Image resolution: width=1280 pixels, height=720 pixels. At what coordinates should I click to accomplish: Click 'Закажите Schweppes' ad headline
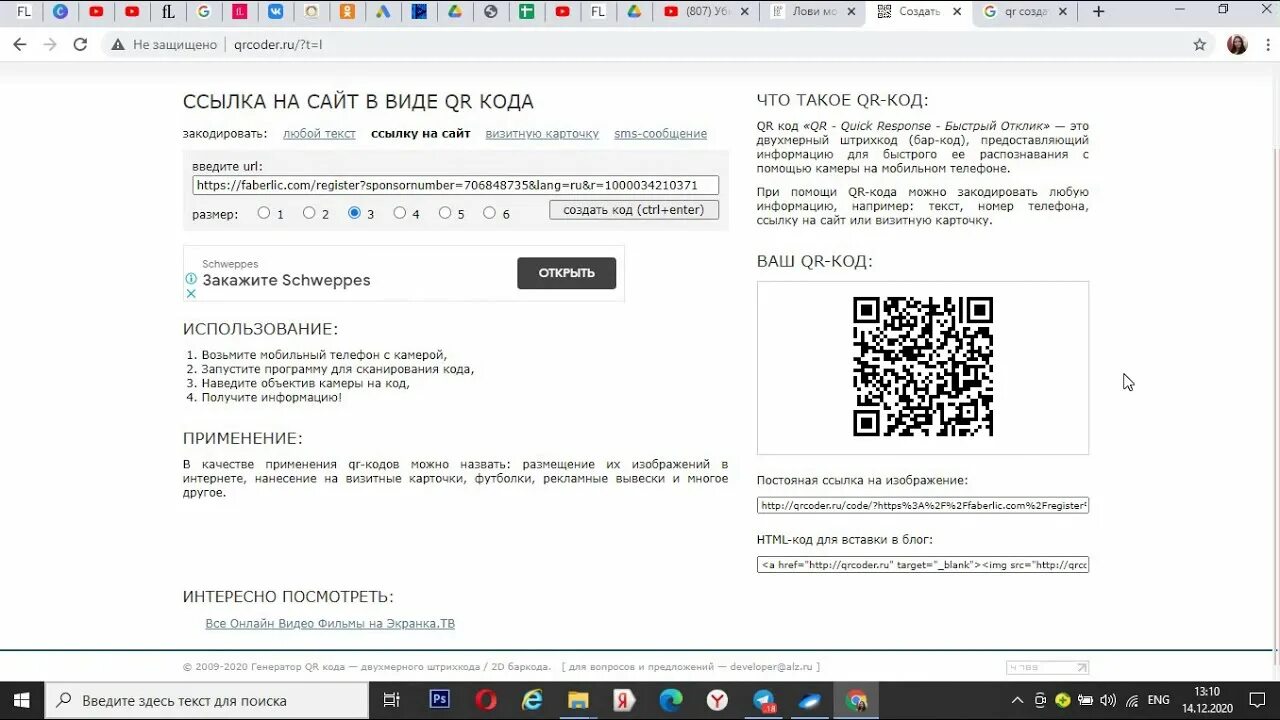tap(286, 280)
